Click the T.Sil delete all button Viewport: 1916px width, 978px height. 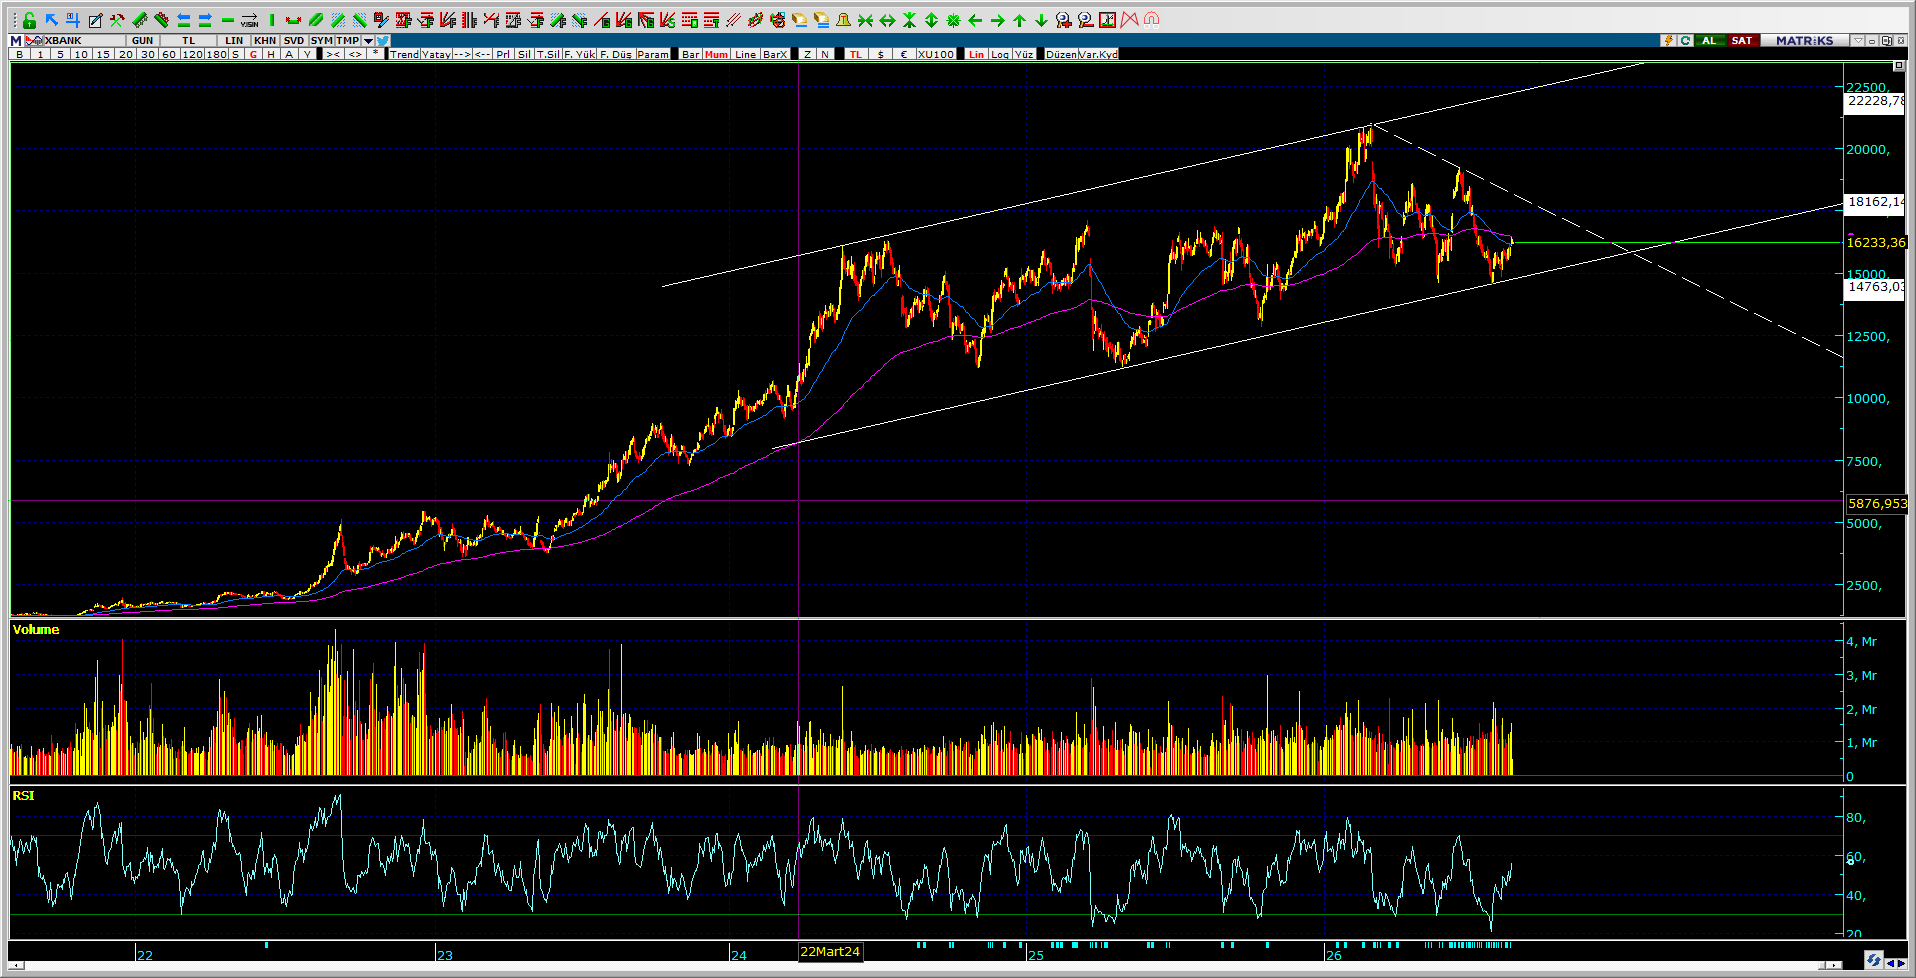[548, 54]
